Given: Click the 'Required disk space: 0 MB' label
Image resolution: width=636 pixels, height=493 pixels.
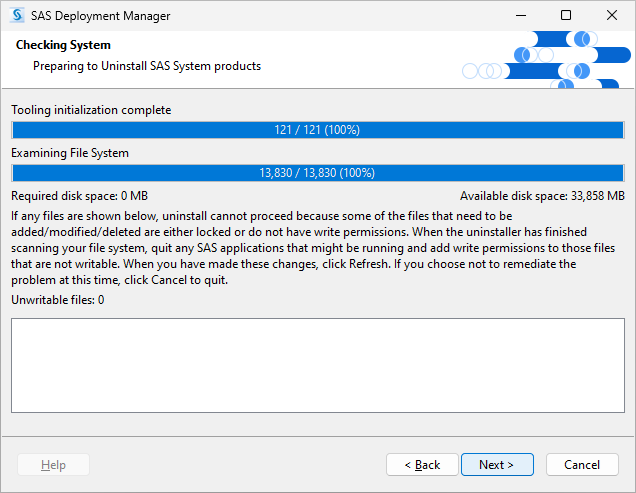Looking at the screenshot, I should (x=79, y=196).
